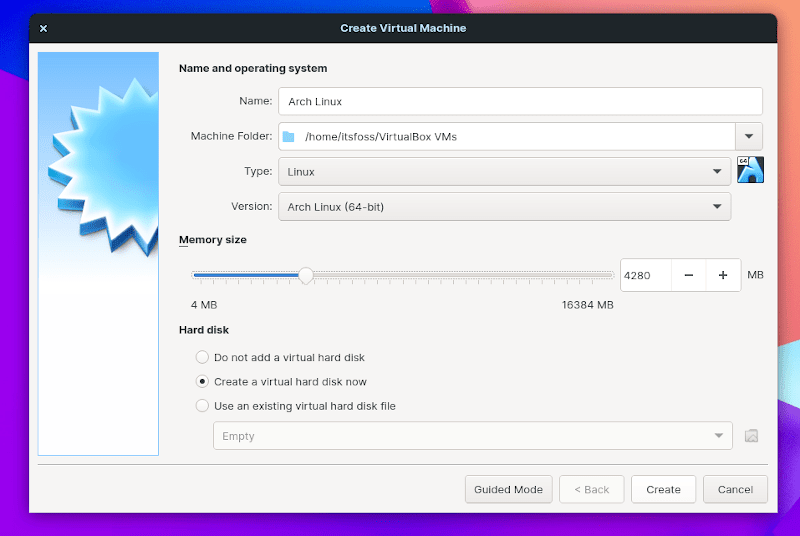Open the Empty hard disk file dropdown

472,436
